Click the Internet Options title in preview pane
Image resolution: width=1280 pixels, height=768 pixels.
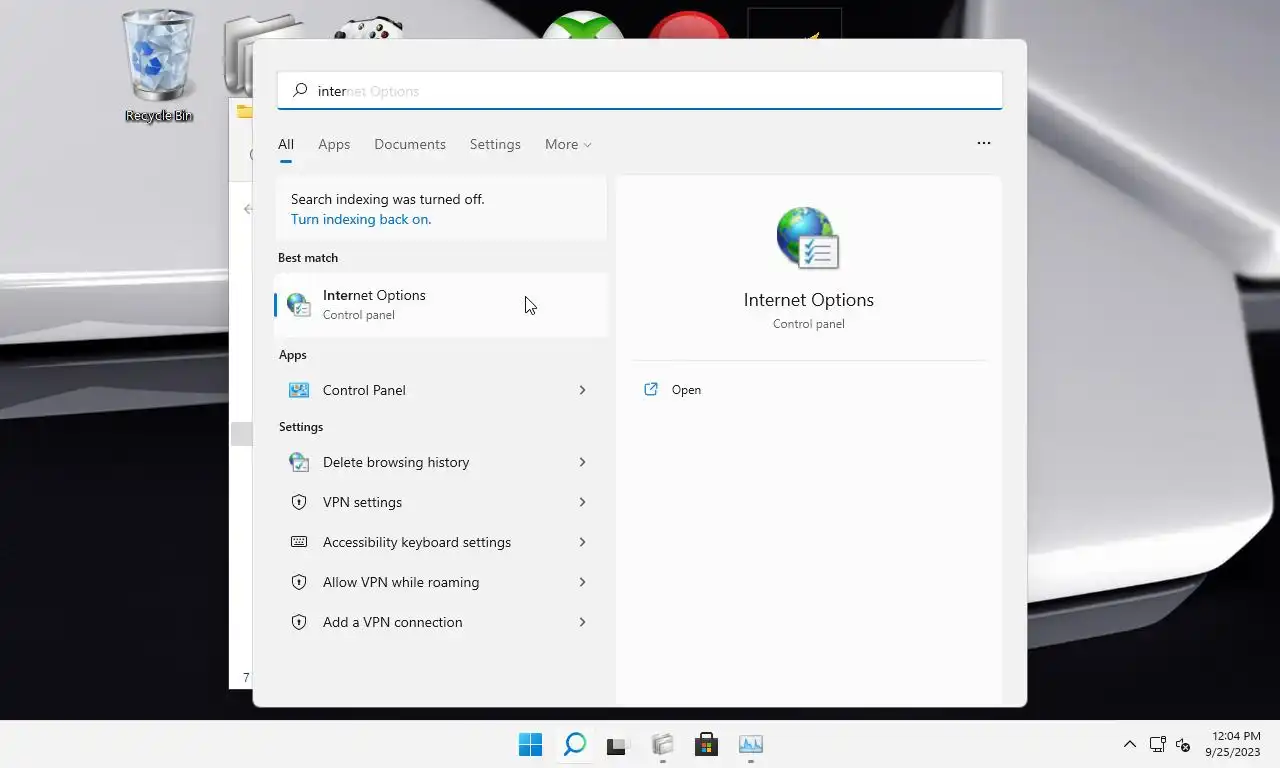pyautogui.click(x=809, y=300)
